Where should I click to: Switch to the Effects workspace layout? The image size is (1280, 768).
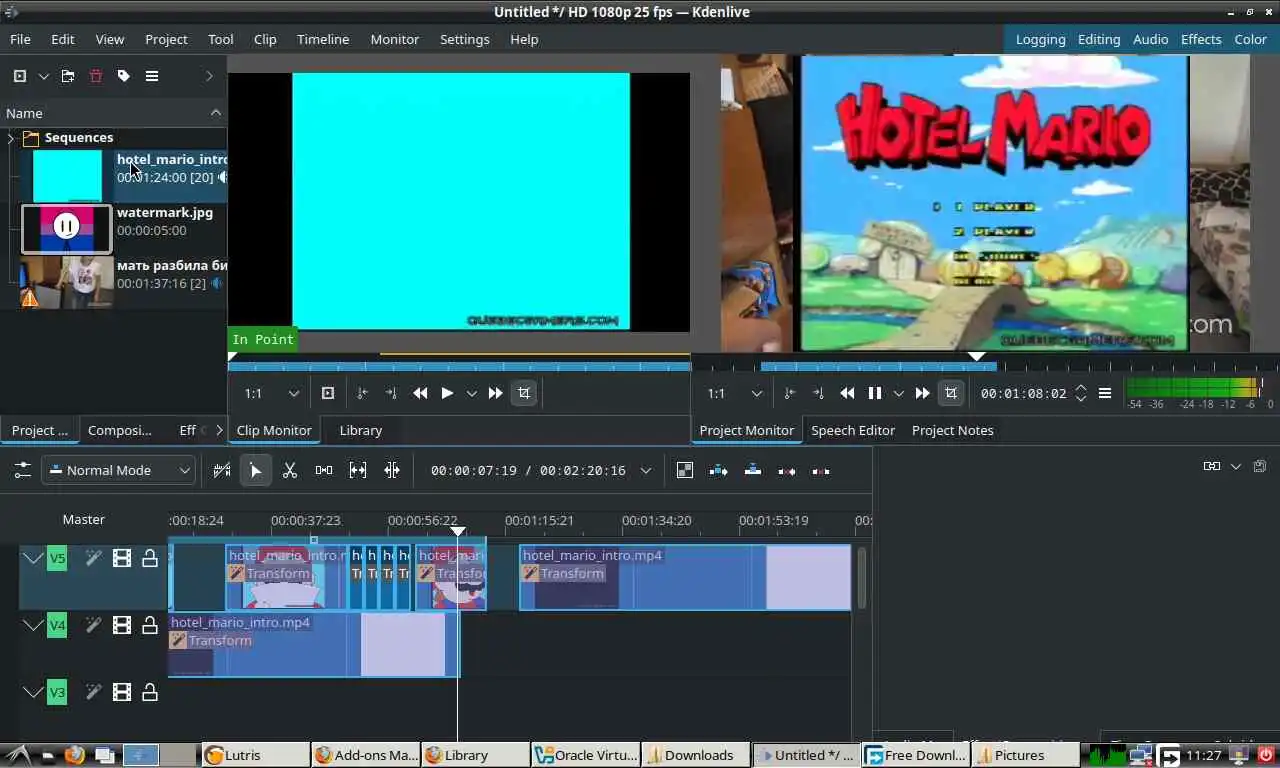click(x=1201, y=39)
